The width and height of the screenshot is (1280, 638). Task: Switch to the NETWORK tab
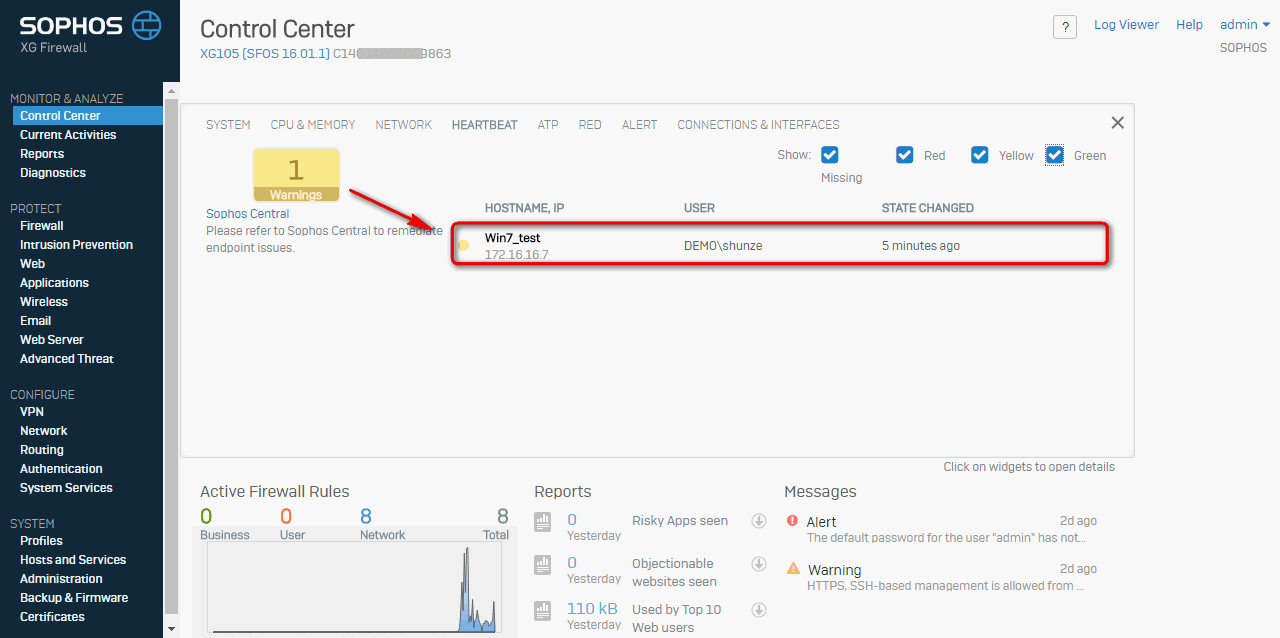pos(404,125)
